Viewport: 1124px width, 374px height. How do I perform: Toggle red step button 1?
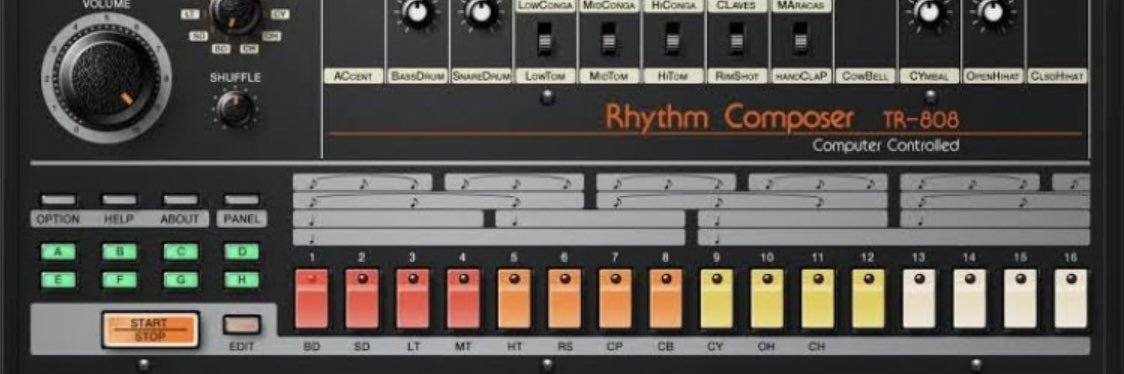point(311,299)
